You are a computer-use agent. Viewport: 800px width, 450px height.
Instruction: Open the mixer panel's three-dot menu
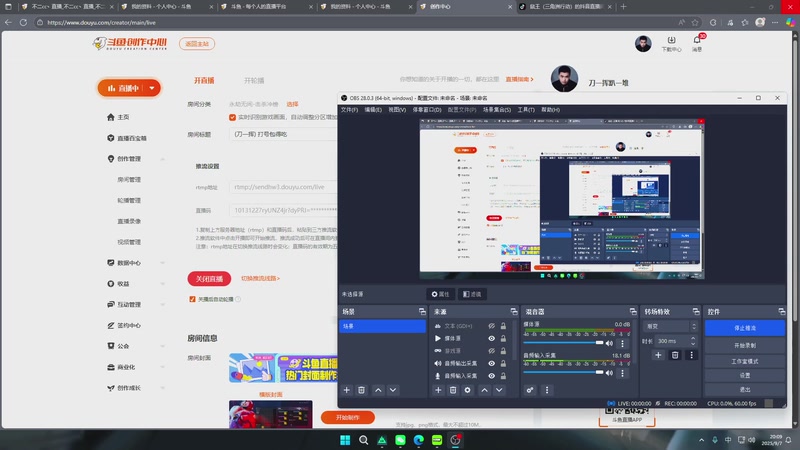pyautogui.click(x=547, y=390)
